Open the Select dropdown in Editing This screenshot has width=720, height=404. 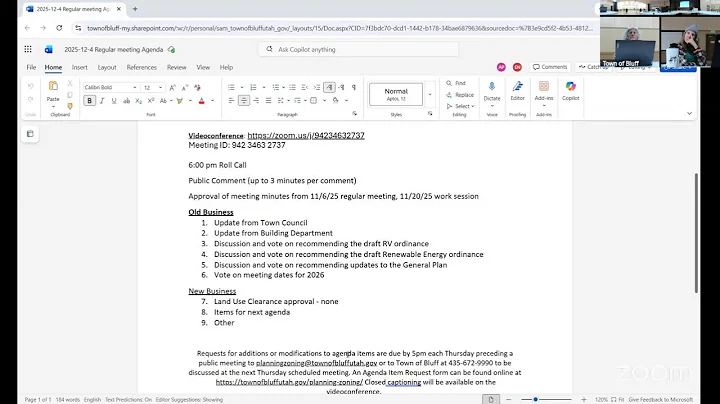click(x=460, y=106)
